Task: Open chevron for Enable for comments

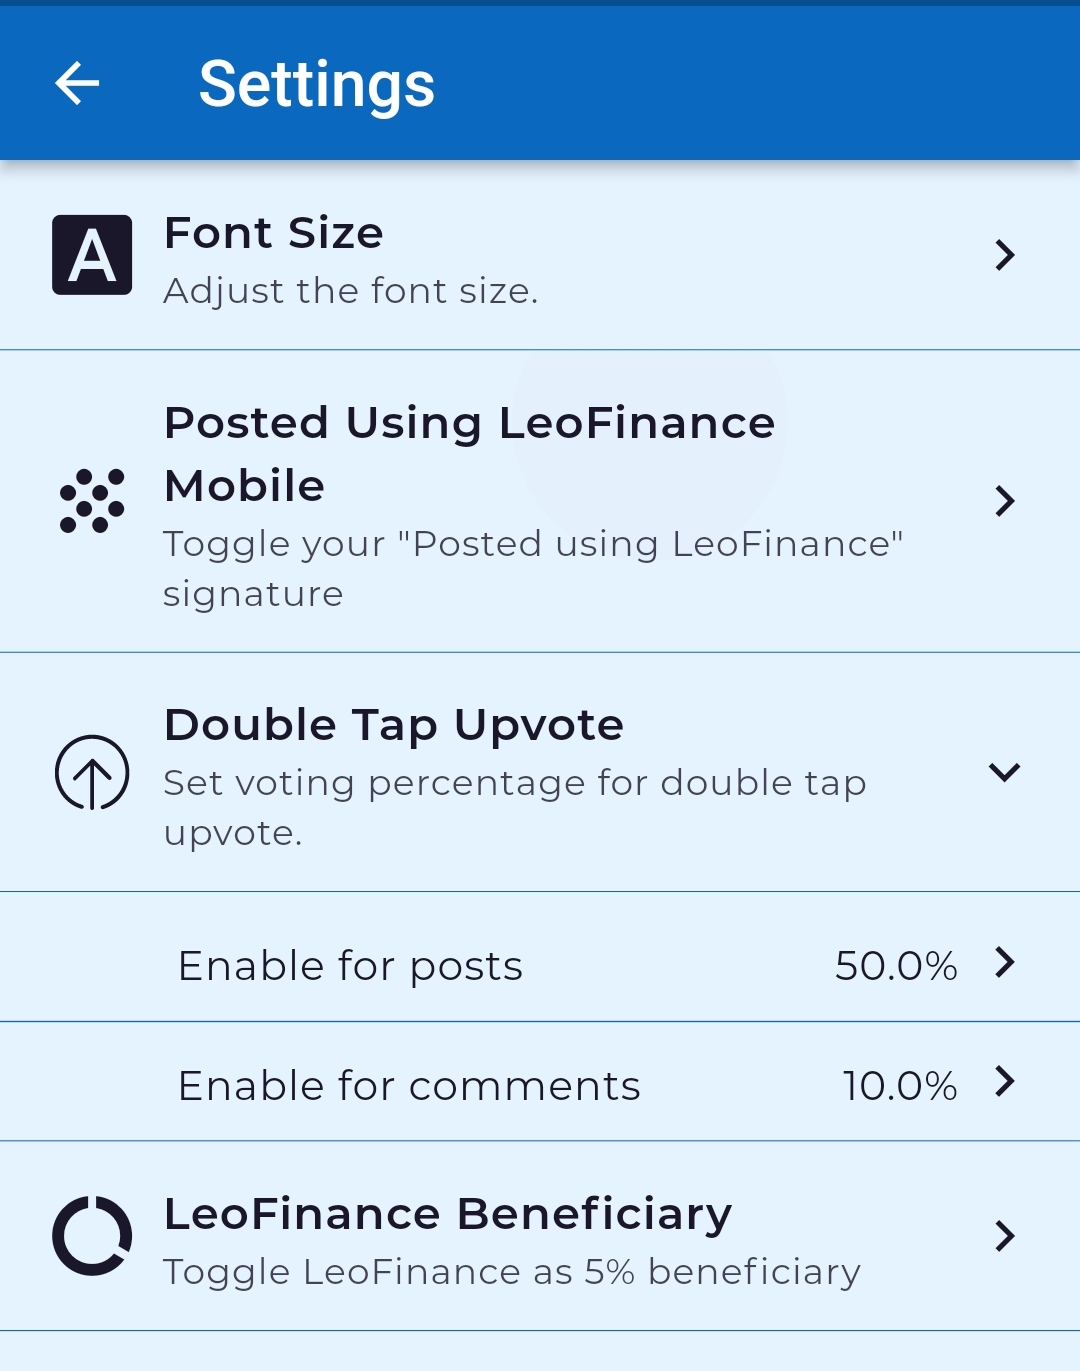Action: [1005, 1081]
